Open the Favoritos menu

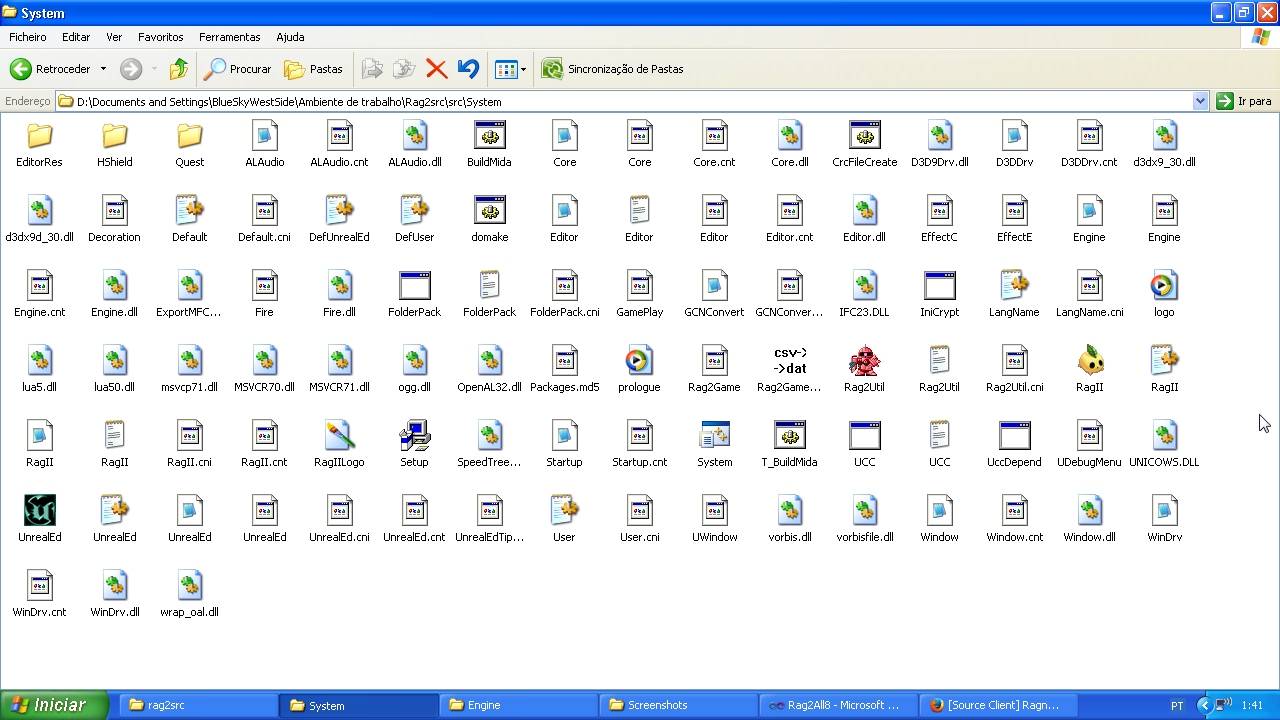tap(161, 37)
